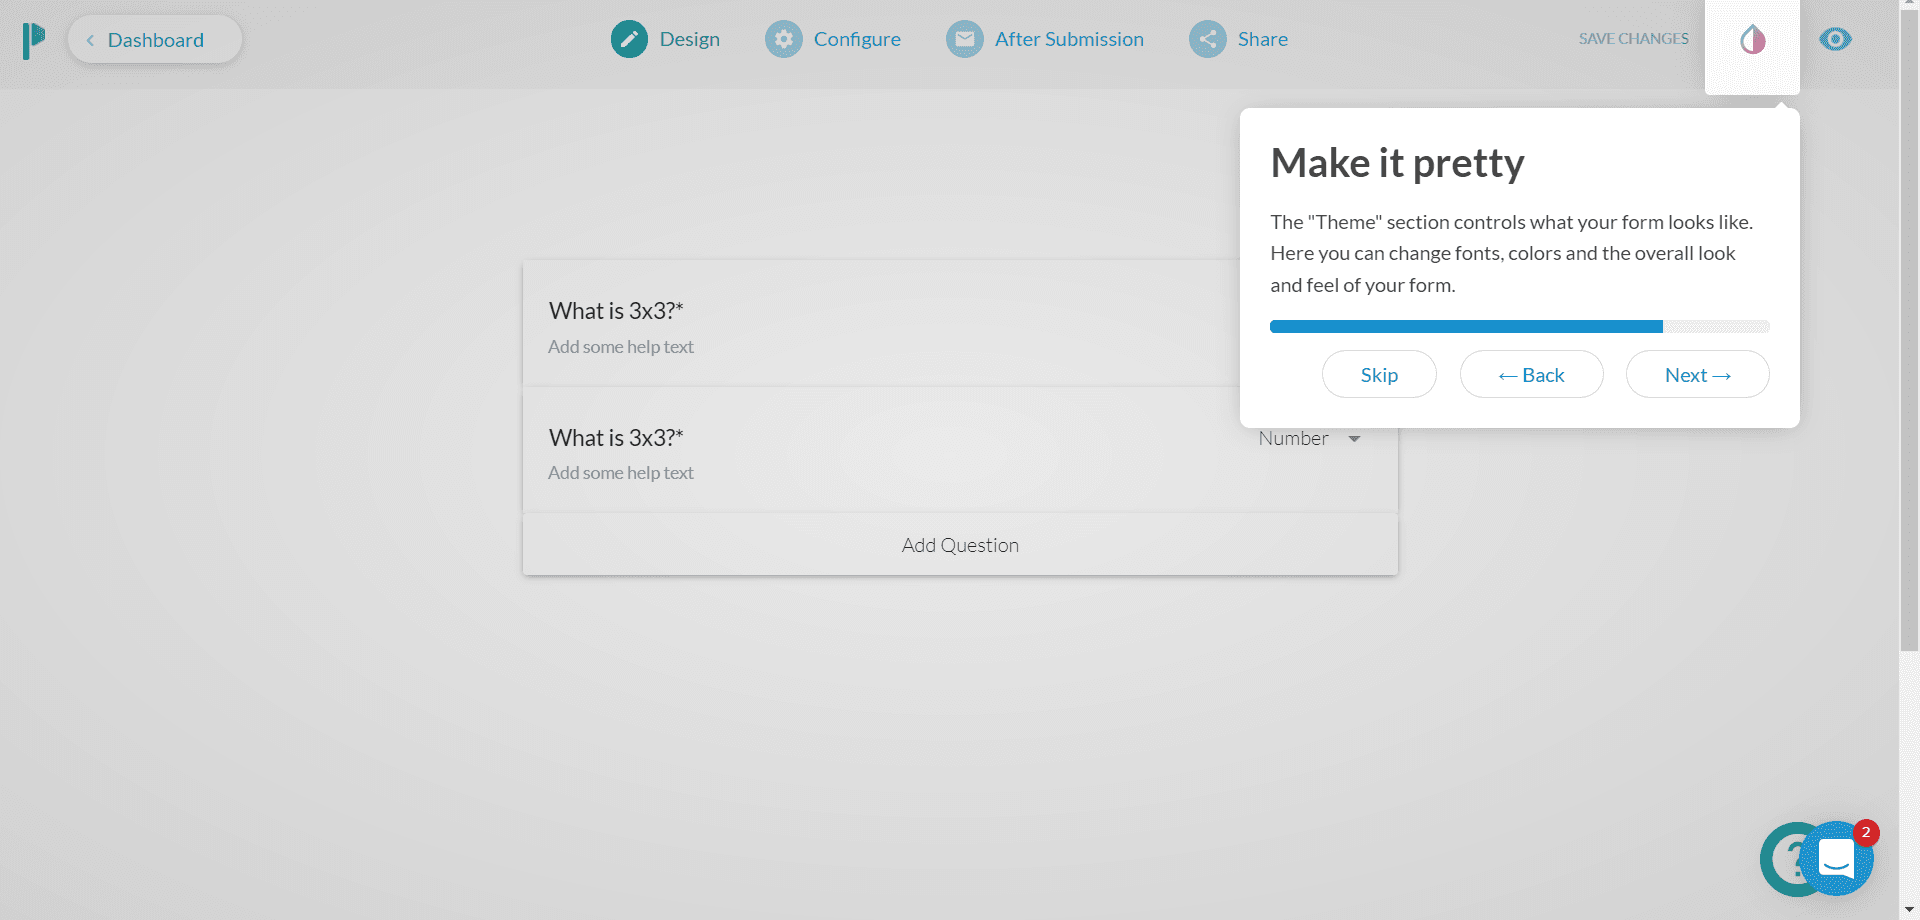Add help text to the first question
This screenshot has height=920, width=1920.
click(x=620, y=347)
